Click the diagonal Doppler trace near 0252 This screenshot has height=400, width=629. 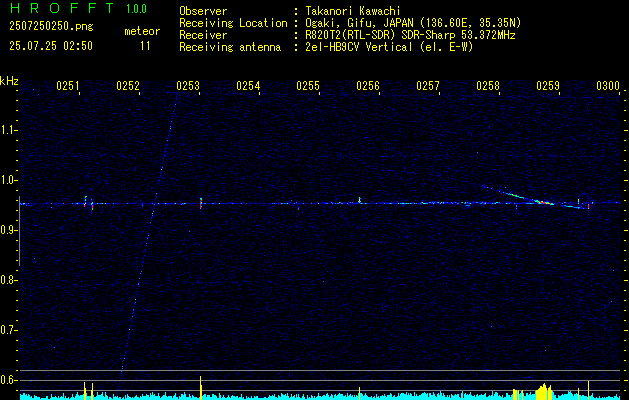pyautogui.click(x=148, y=241)
